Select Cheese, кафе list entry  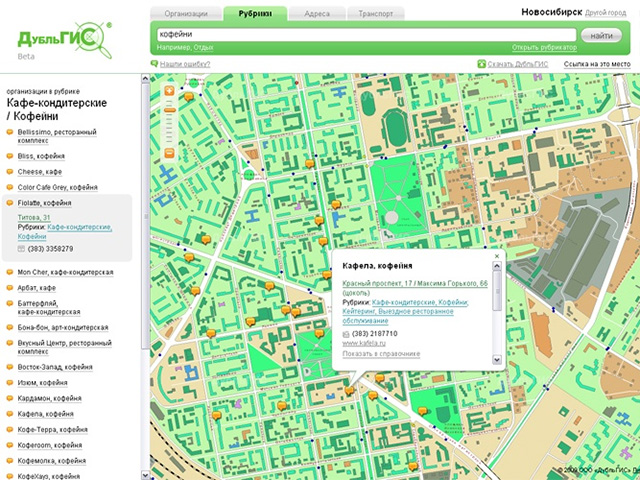click(x=40, y=172)
